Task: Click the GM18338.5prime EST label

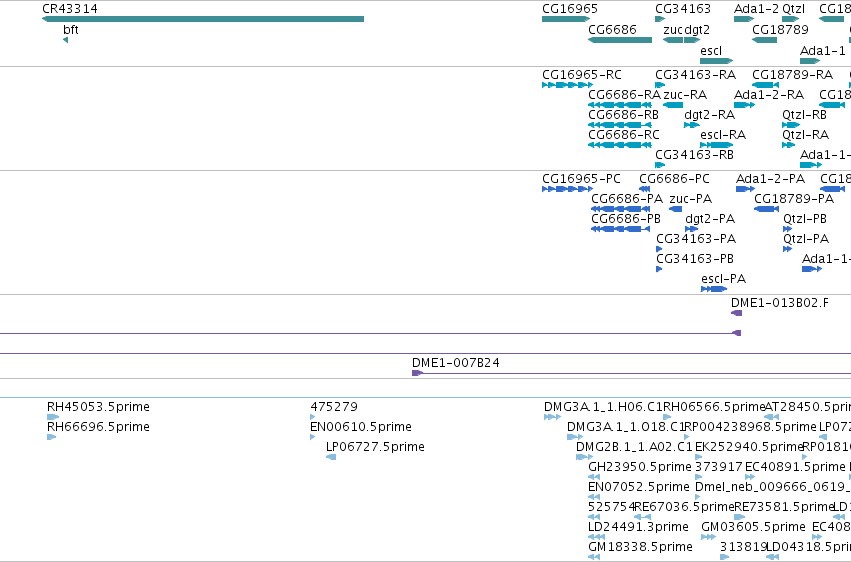Action: (x=640, y=547)
